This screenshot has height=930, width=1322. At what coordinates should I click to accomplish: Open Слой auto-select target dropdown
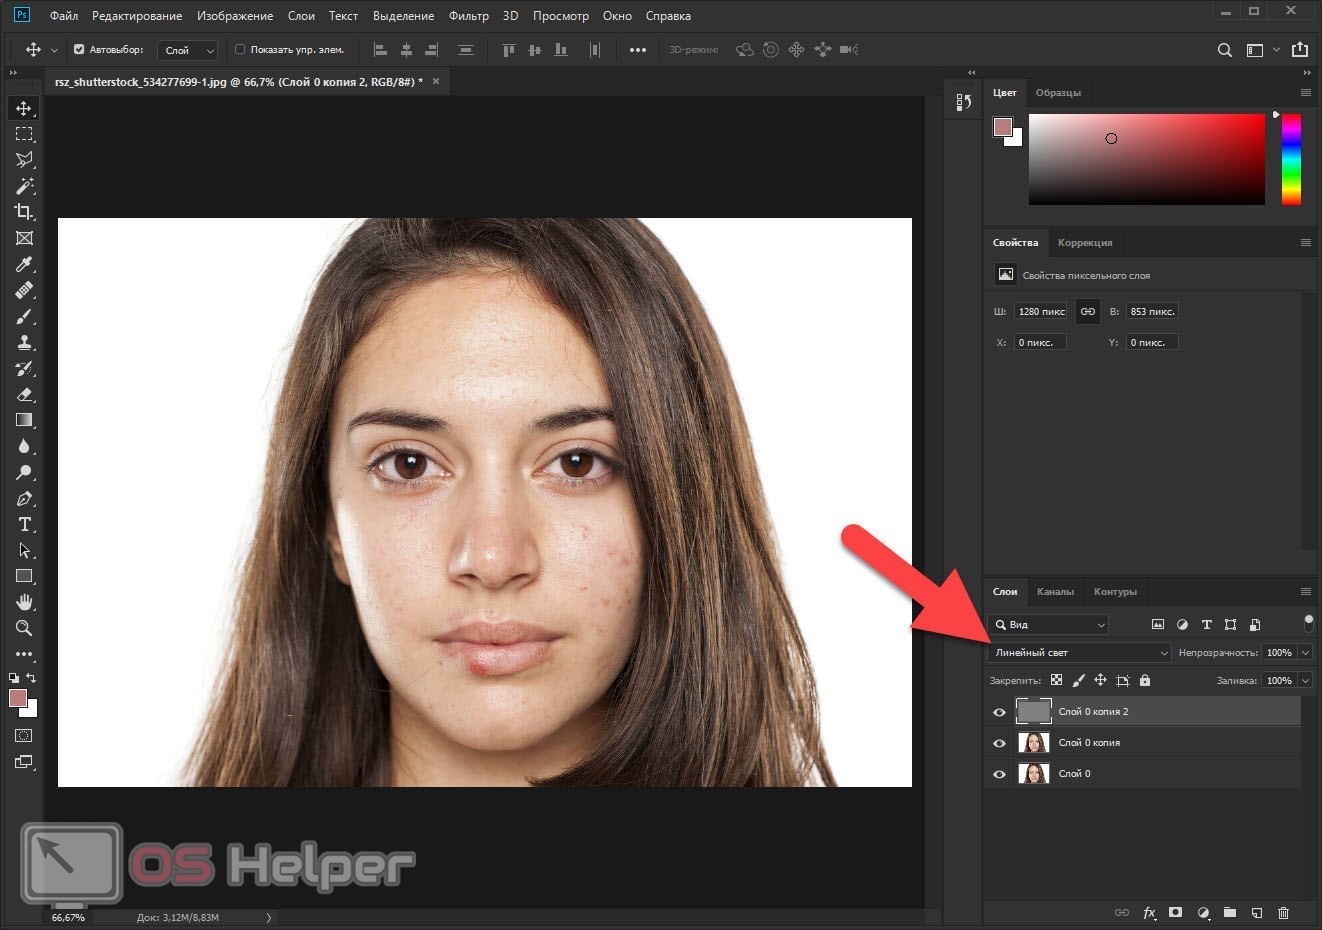click(188, 50)
